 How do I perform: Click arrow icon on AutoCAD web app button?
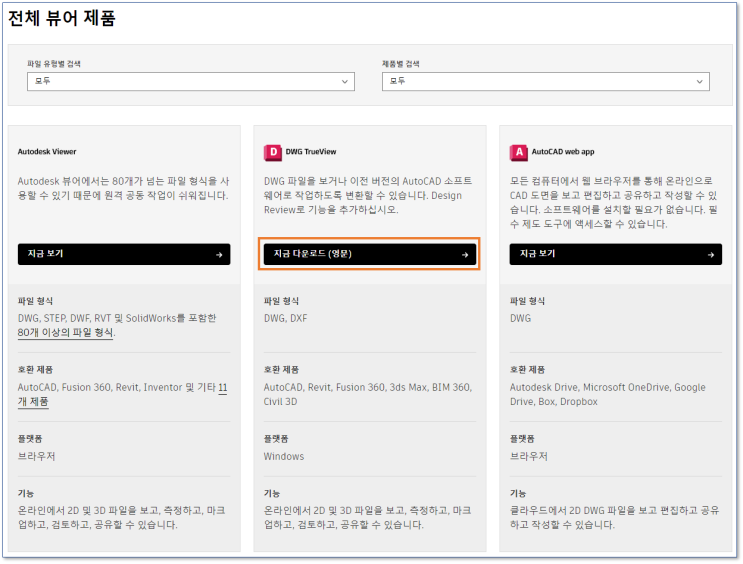[x=710, y=255]
